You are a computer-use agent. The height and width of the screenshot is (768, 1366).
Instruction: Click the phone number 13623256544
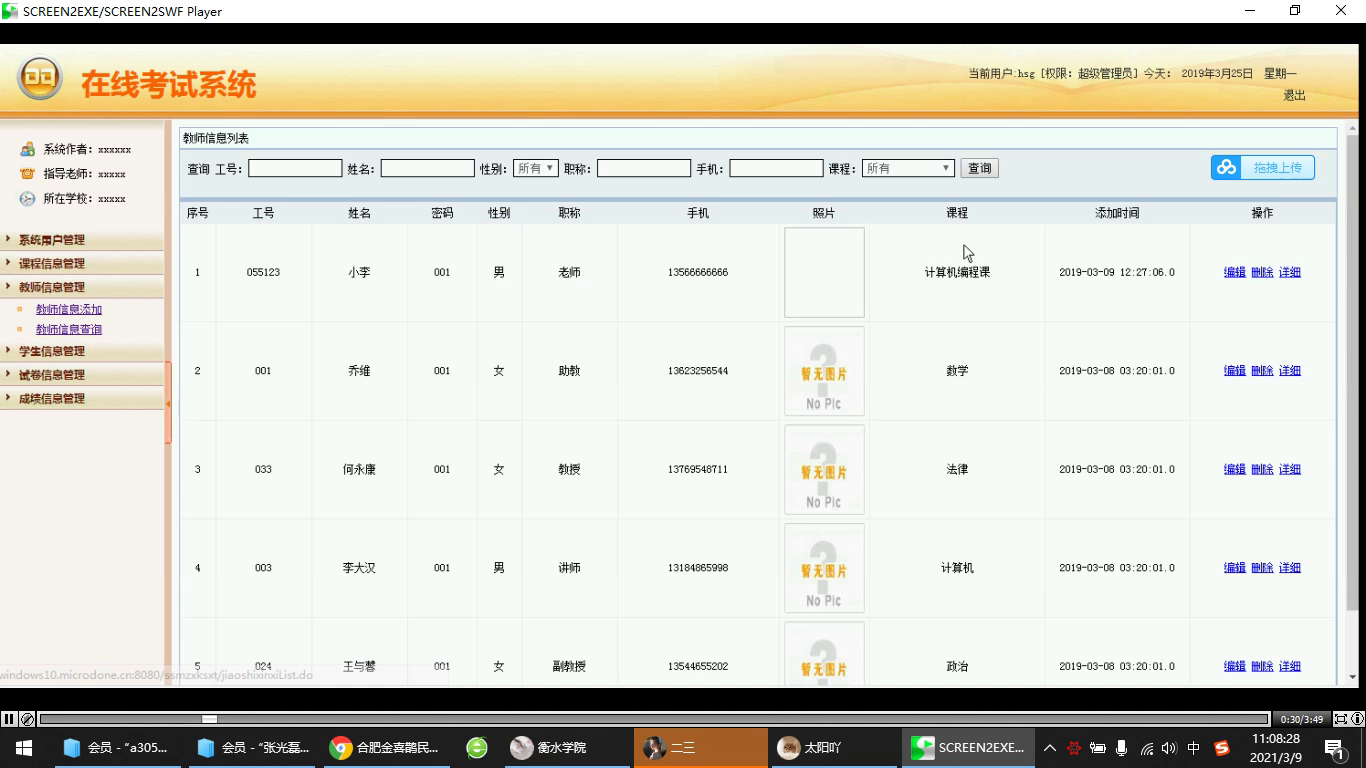point(698,371)
